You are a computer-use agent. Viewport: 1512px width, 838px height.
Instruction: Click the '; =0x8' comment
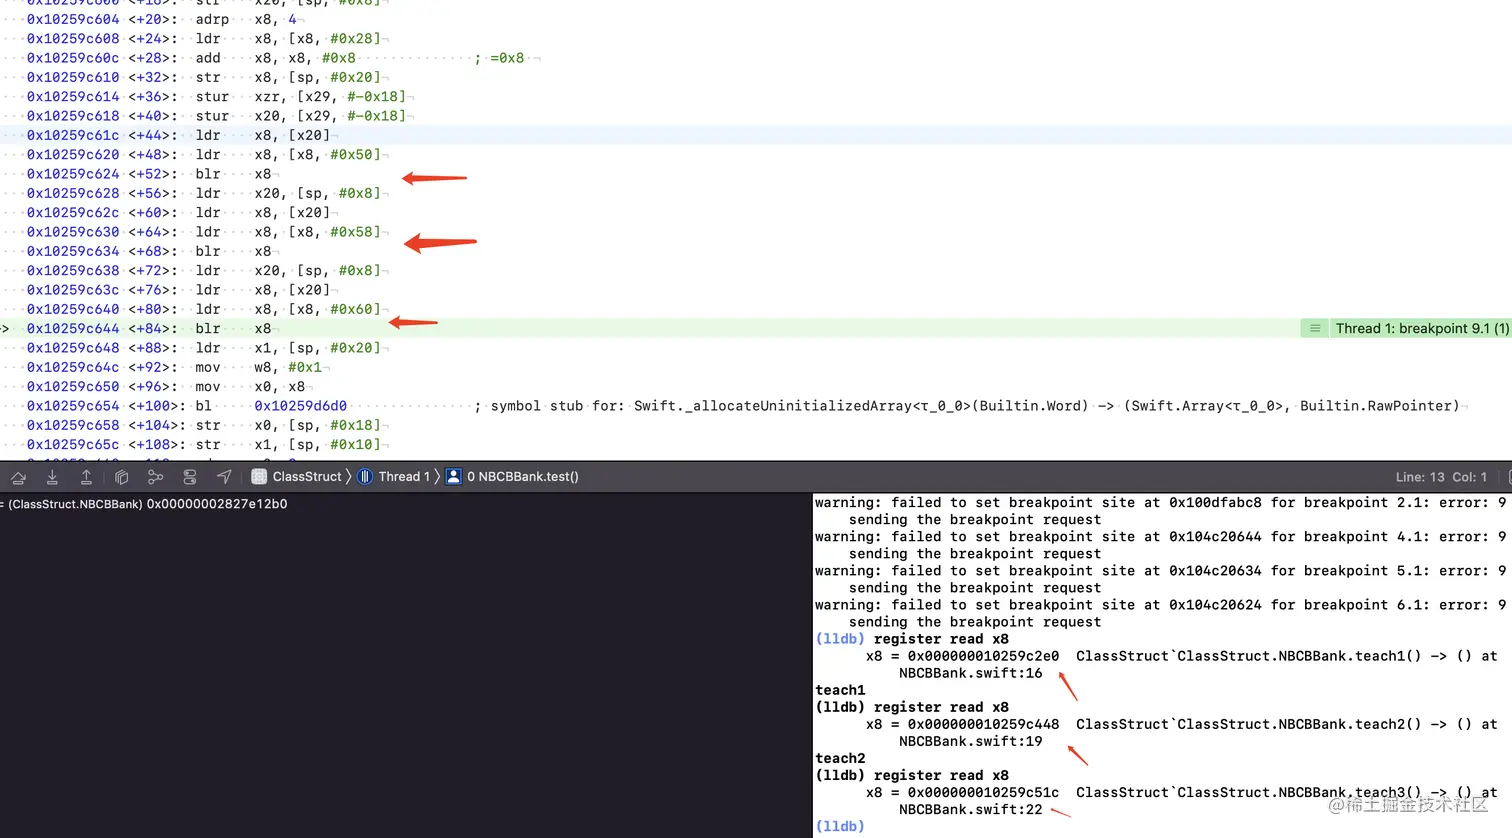pyautogui.click(x=499, y=58)
